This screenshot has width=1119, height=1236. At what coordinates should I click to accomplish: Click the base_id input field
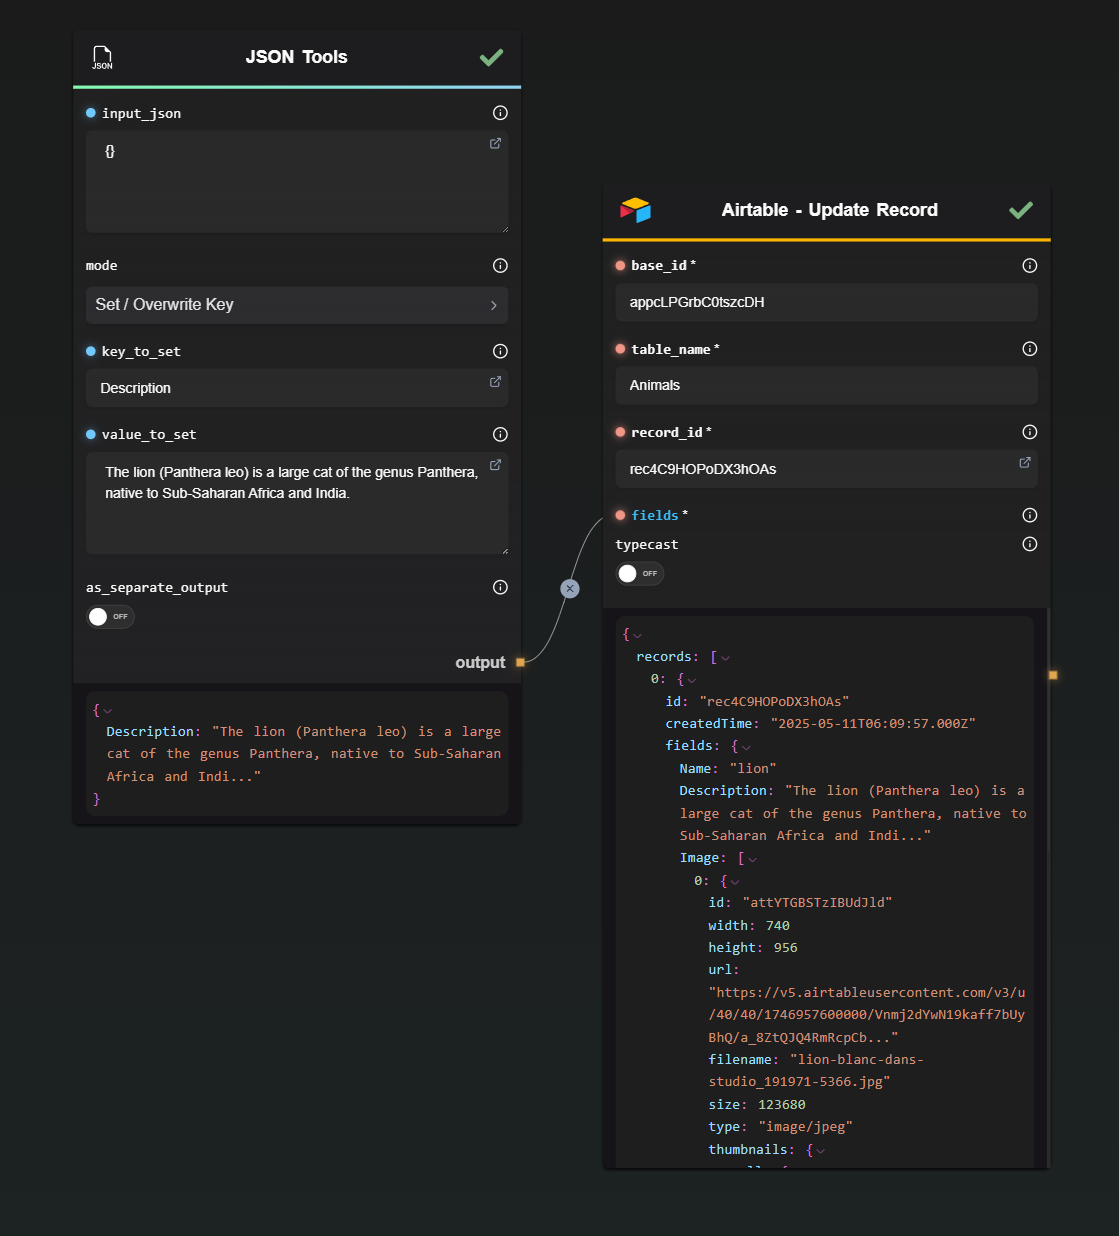tap(827, 302)
